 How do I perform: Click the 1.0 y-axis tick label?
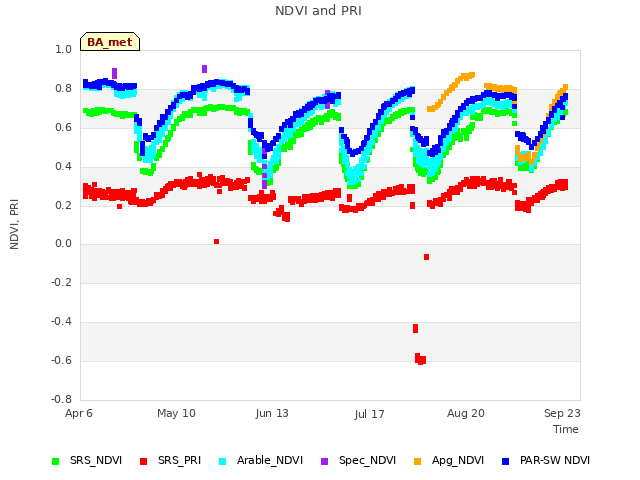(x=63, y=49)
